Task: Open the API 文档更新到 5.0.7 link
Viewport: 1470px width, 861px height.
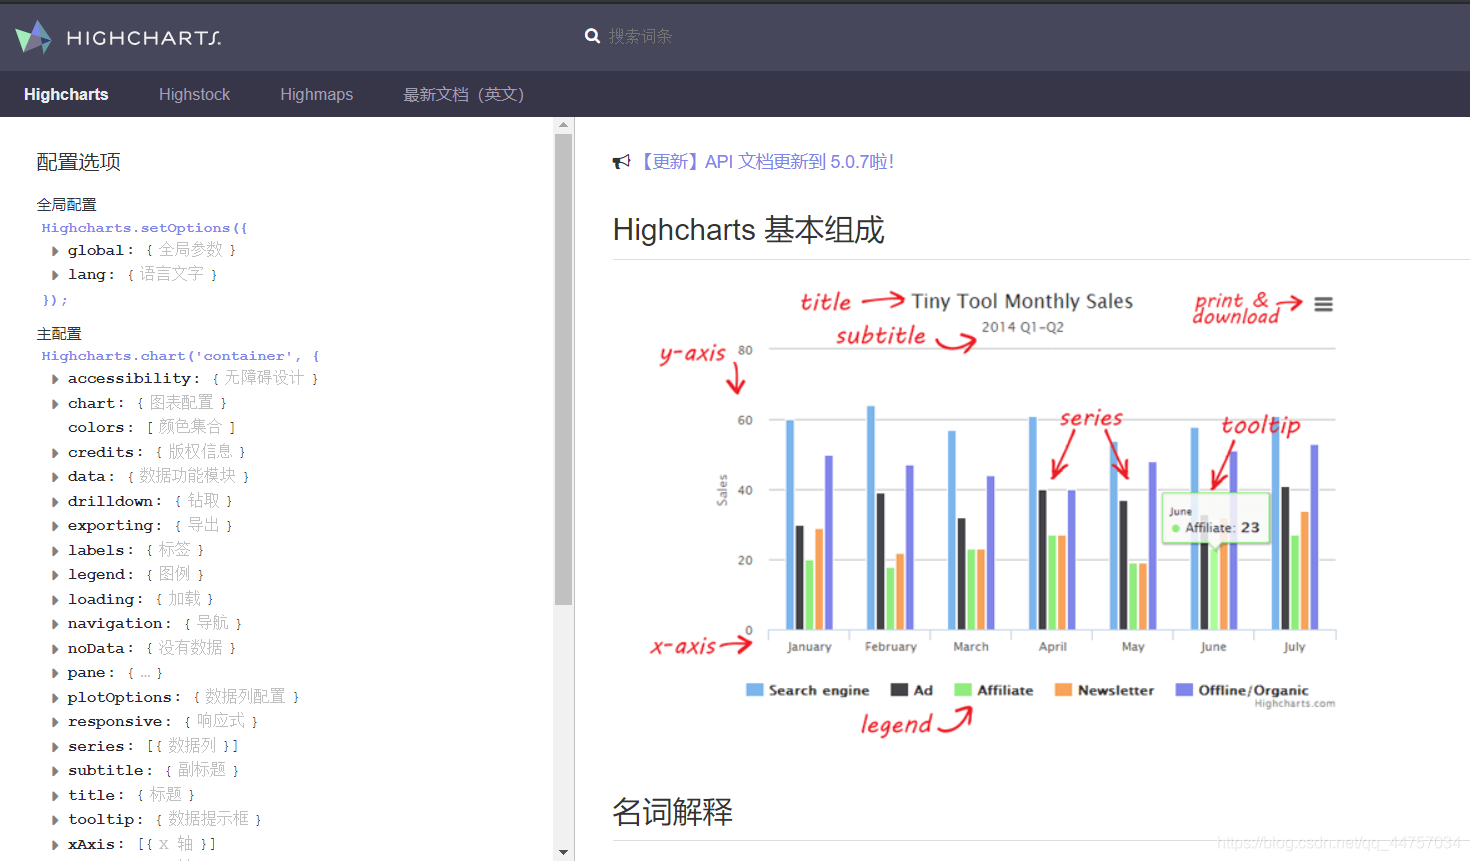Action: (766, 161)
